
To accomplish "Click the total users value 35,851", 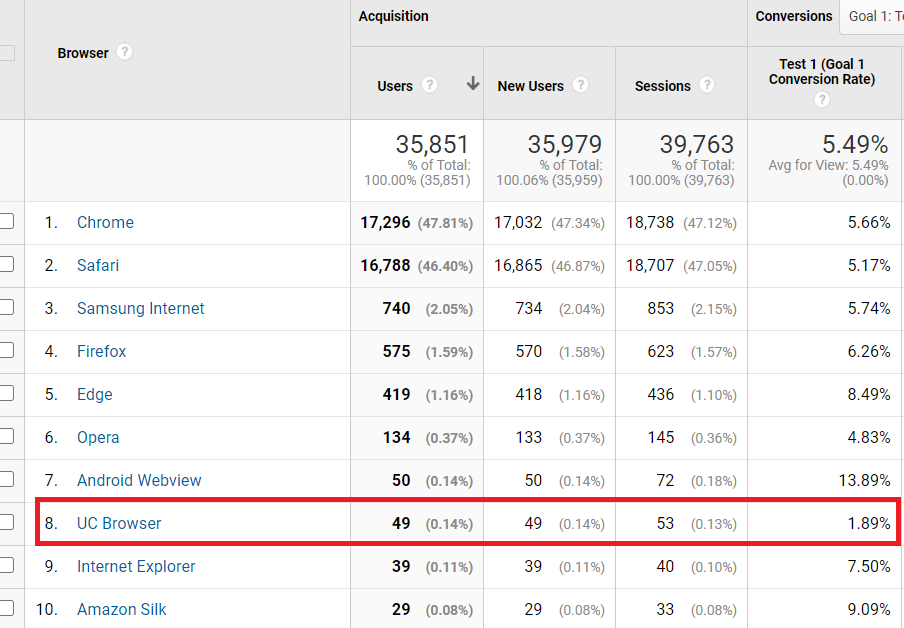I will pos(432,144).
